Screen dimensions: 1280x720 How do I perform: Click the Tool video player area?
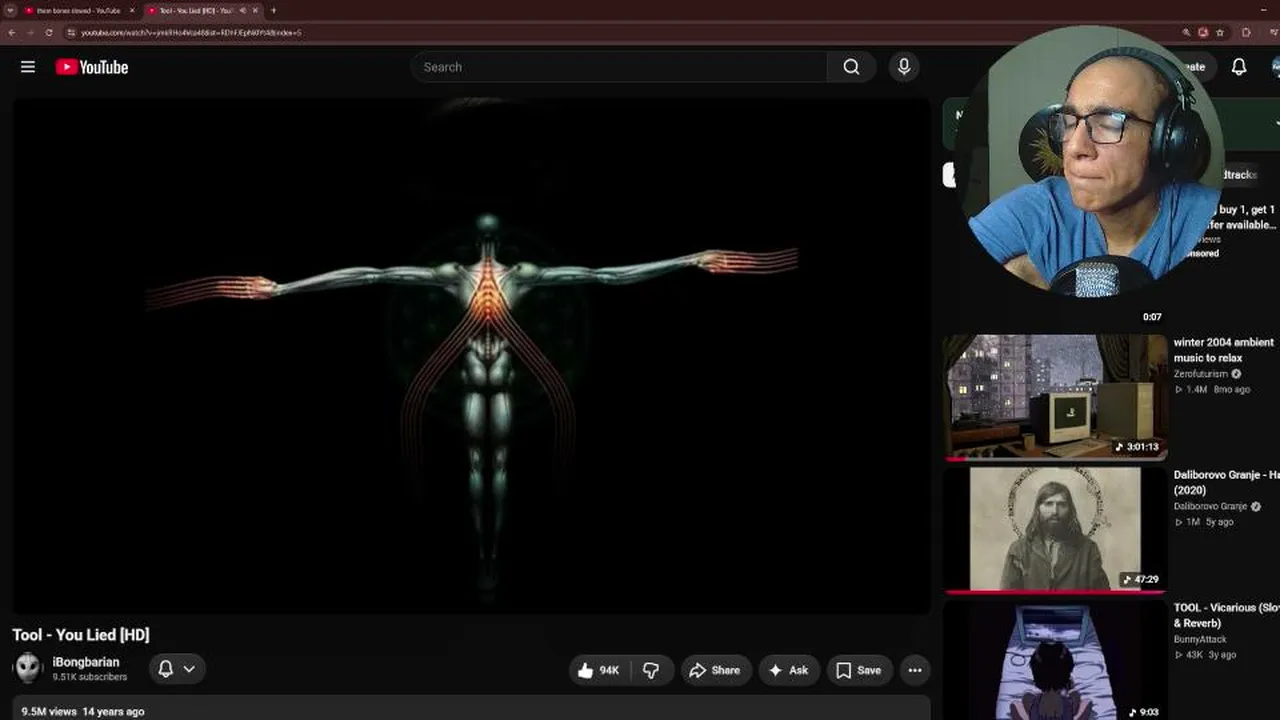click(471, 356)
